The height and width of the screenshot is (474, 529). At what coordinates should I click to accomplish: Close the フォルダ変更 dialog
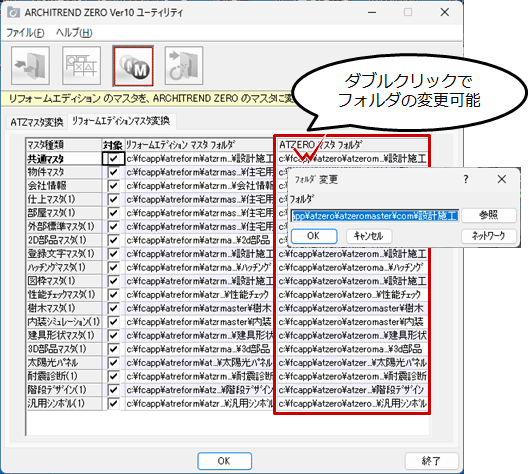coord(502,179)
